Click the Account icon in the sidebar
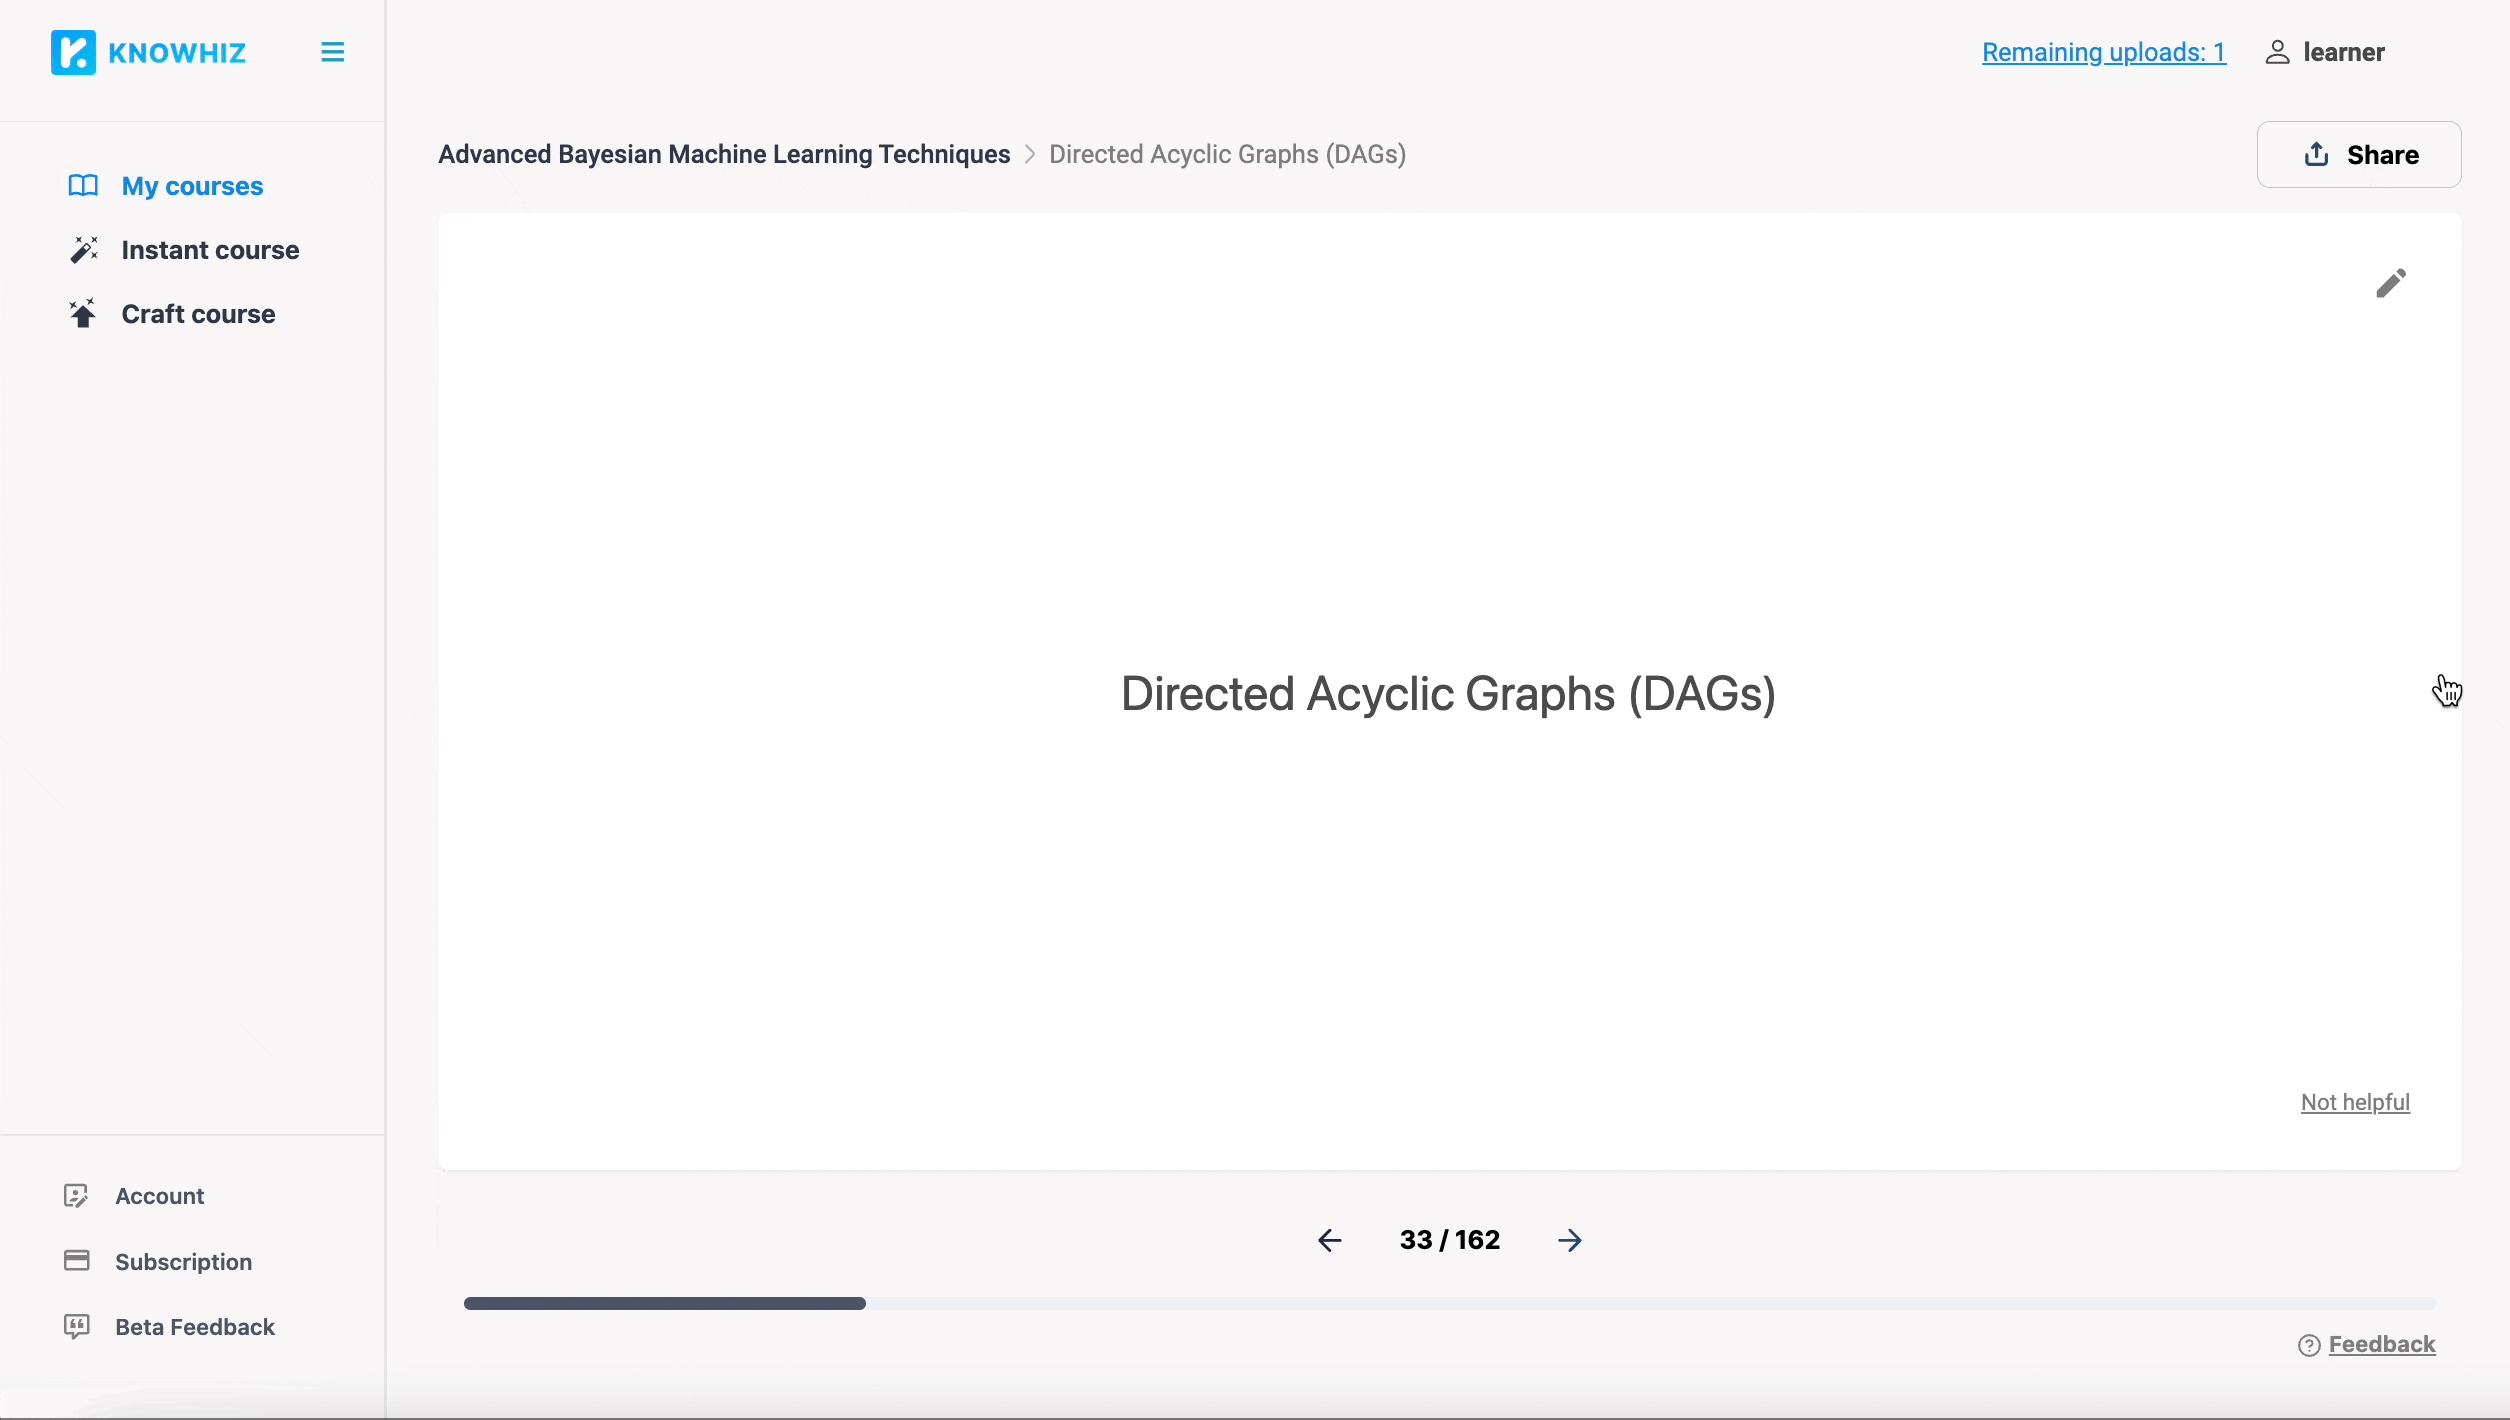The width and height of the screenshot is (2510, 1420). pos(77,1195)
